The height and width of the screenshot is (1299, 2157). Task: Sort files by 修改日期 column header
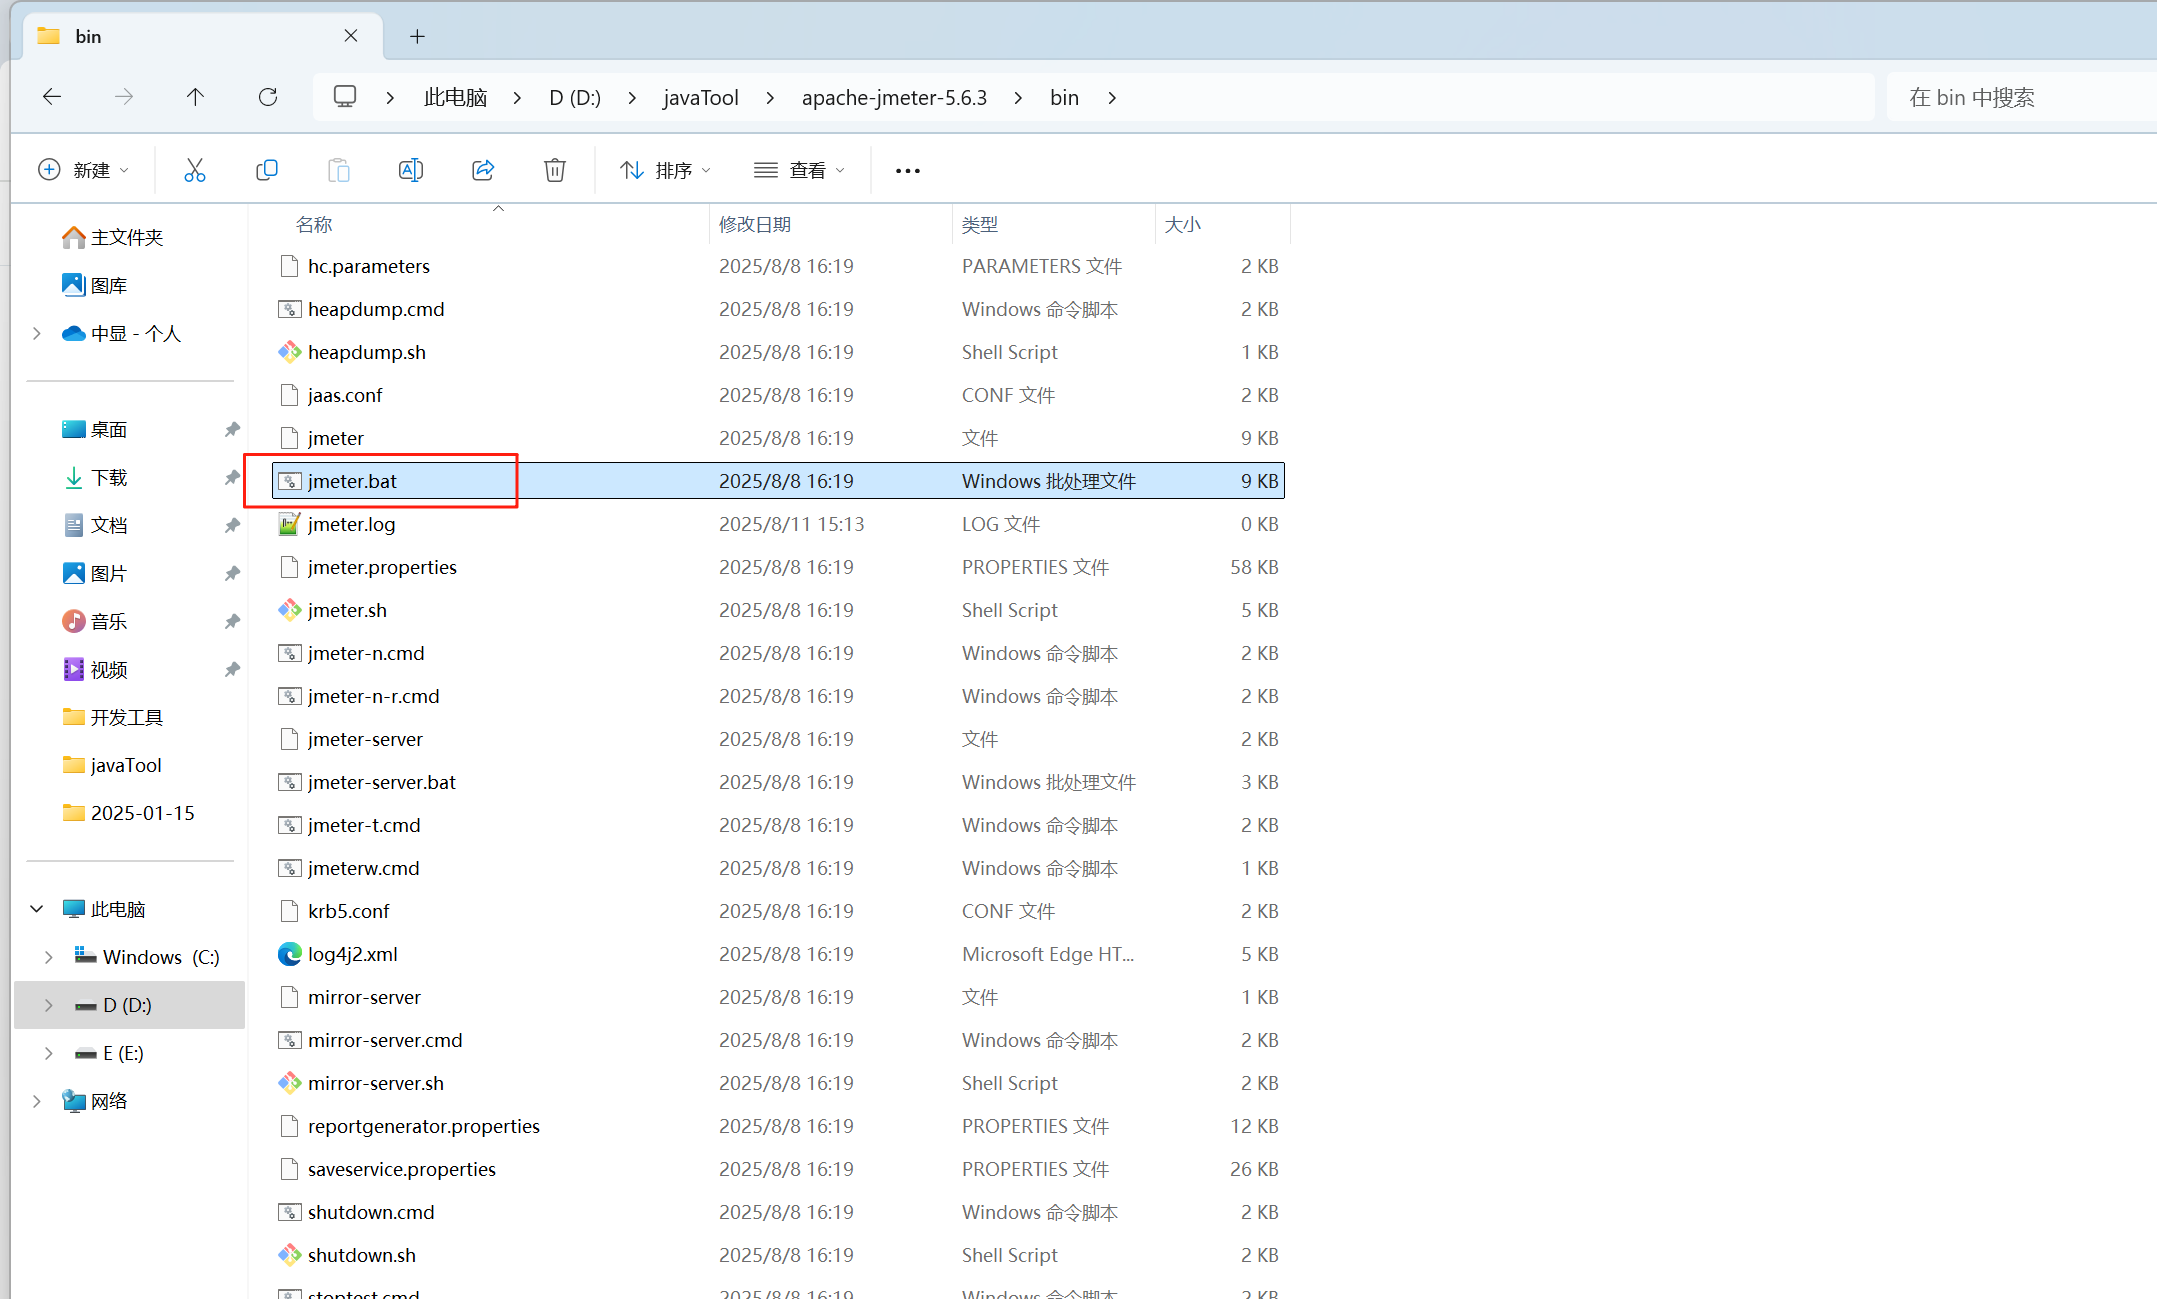point(755,224)
